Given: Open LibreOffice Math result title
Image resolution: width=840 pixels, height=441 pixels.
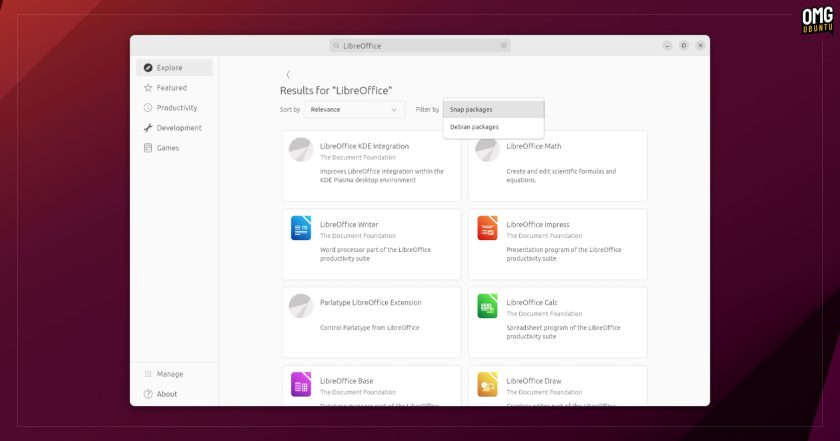Looking at the screenshot, I should [x=534, y=146].
